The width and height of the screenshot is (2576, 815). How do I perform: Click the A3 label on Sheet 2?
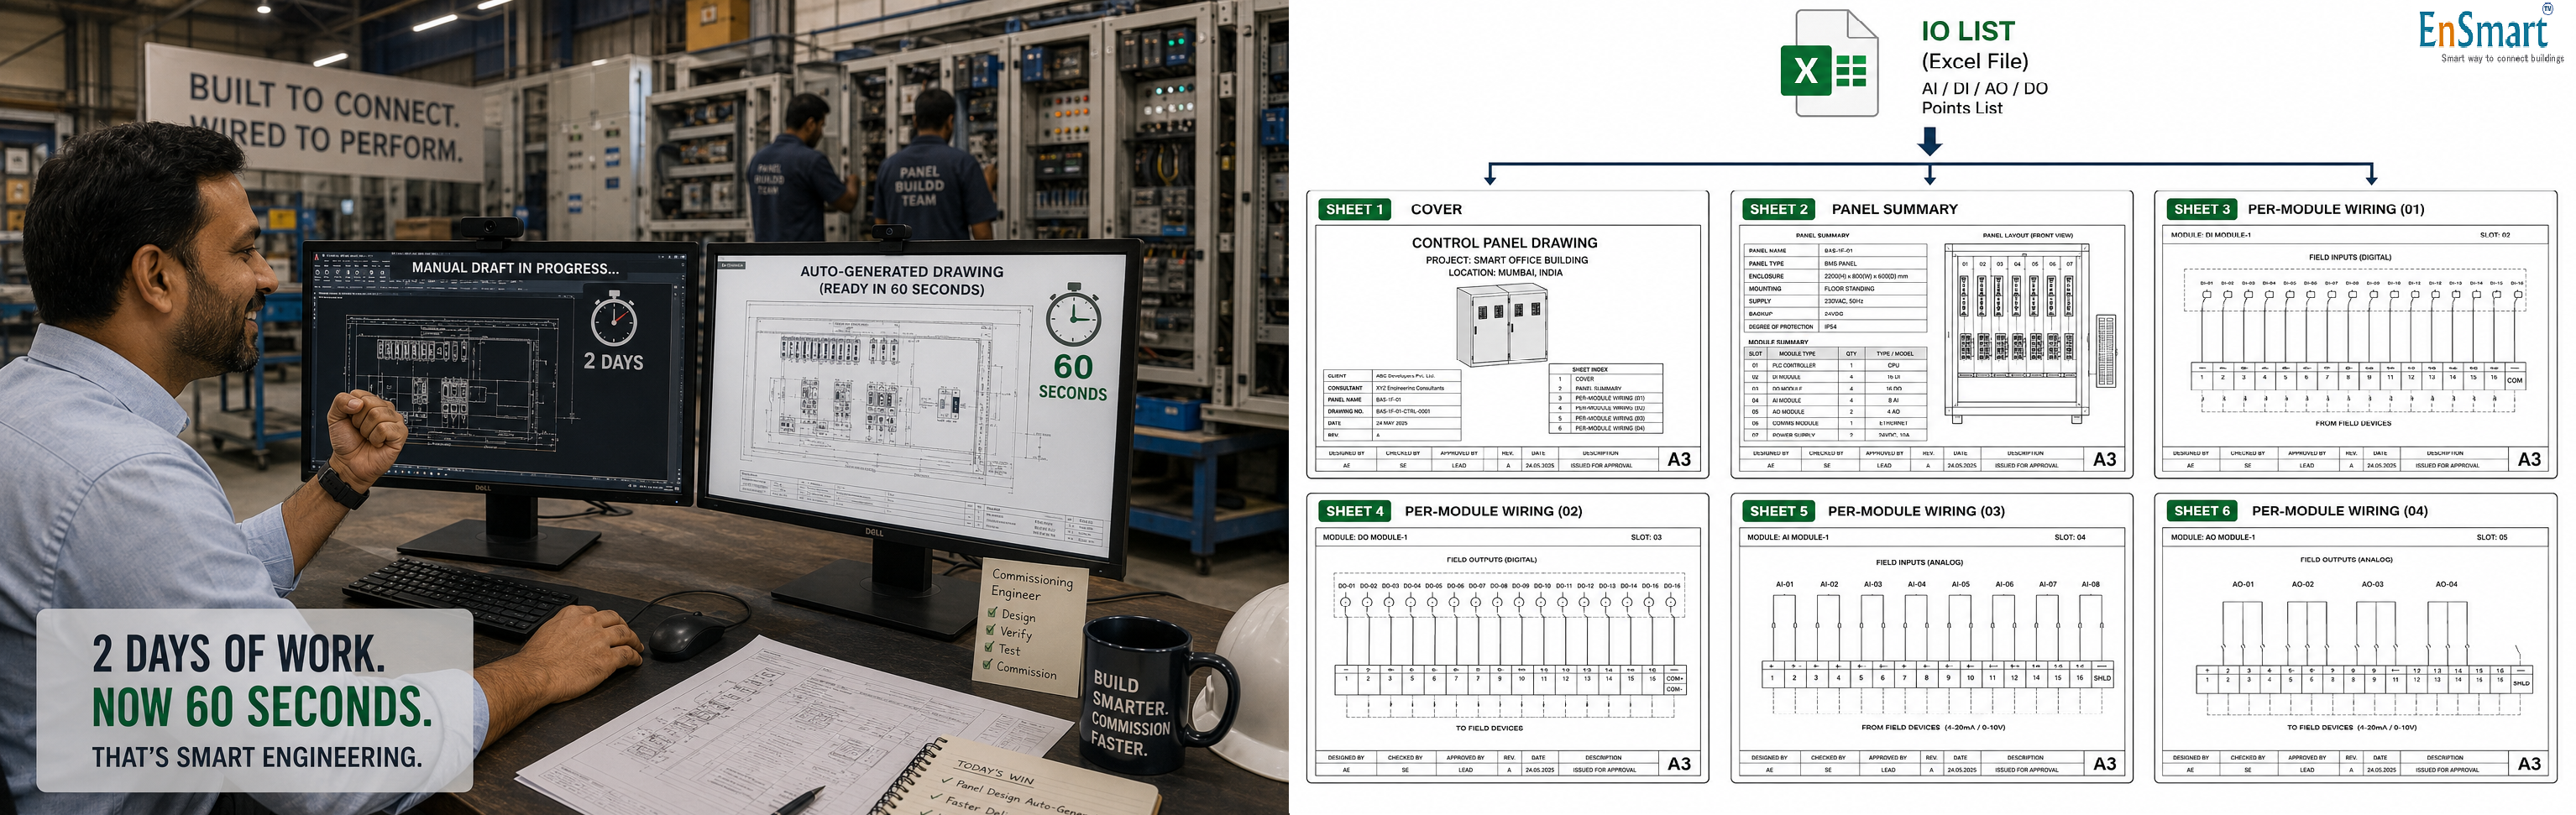click(2105, 459)
